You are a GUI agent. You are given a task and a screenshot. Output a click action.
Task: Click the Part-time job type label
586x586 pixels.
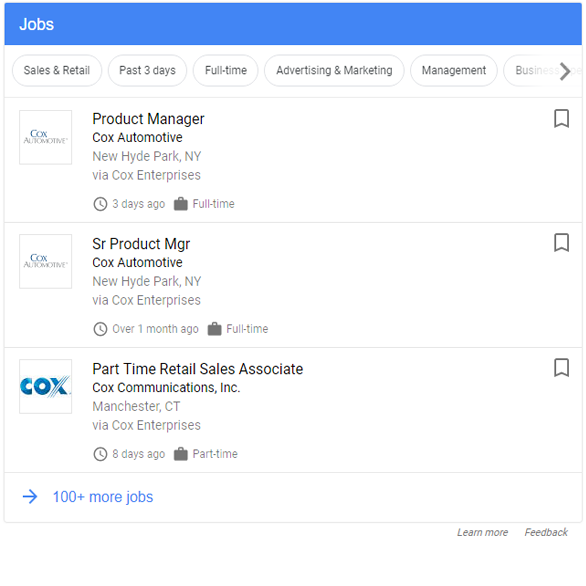pos(215,454)
